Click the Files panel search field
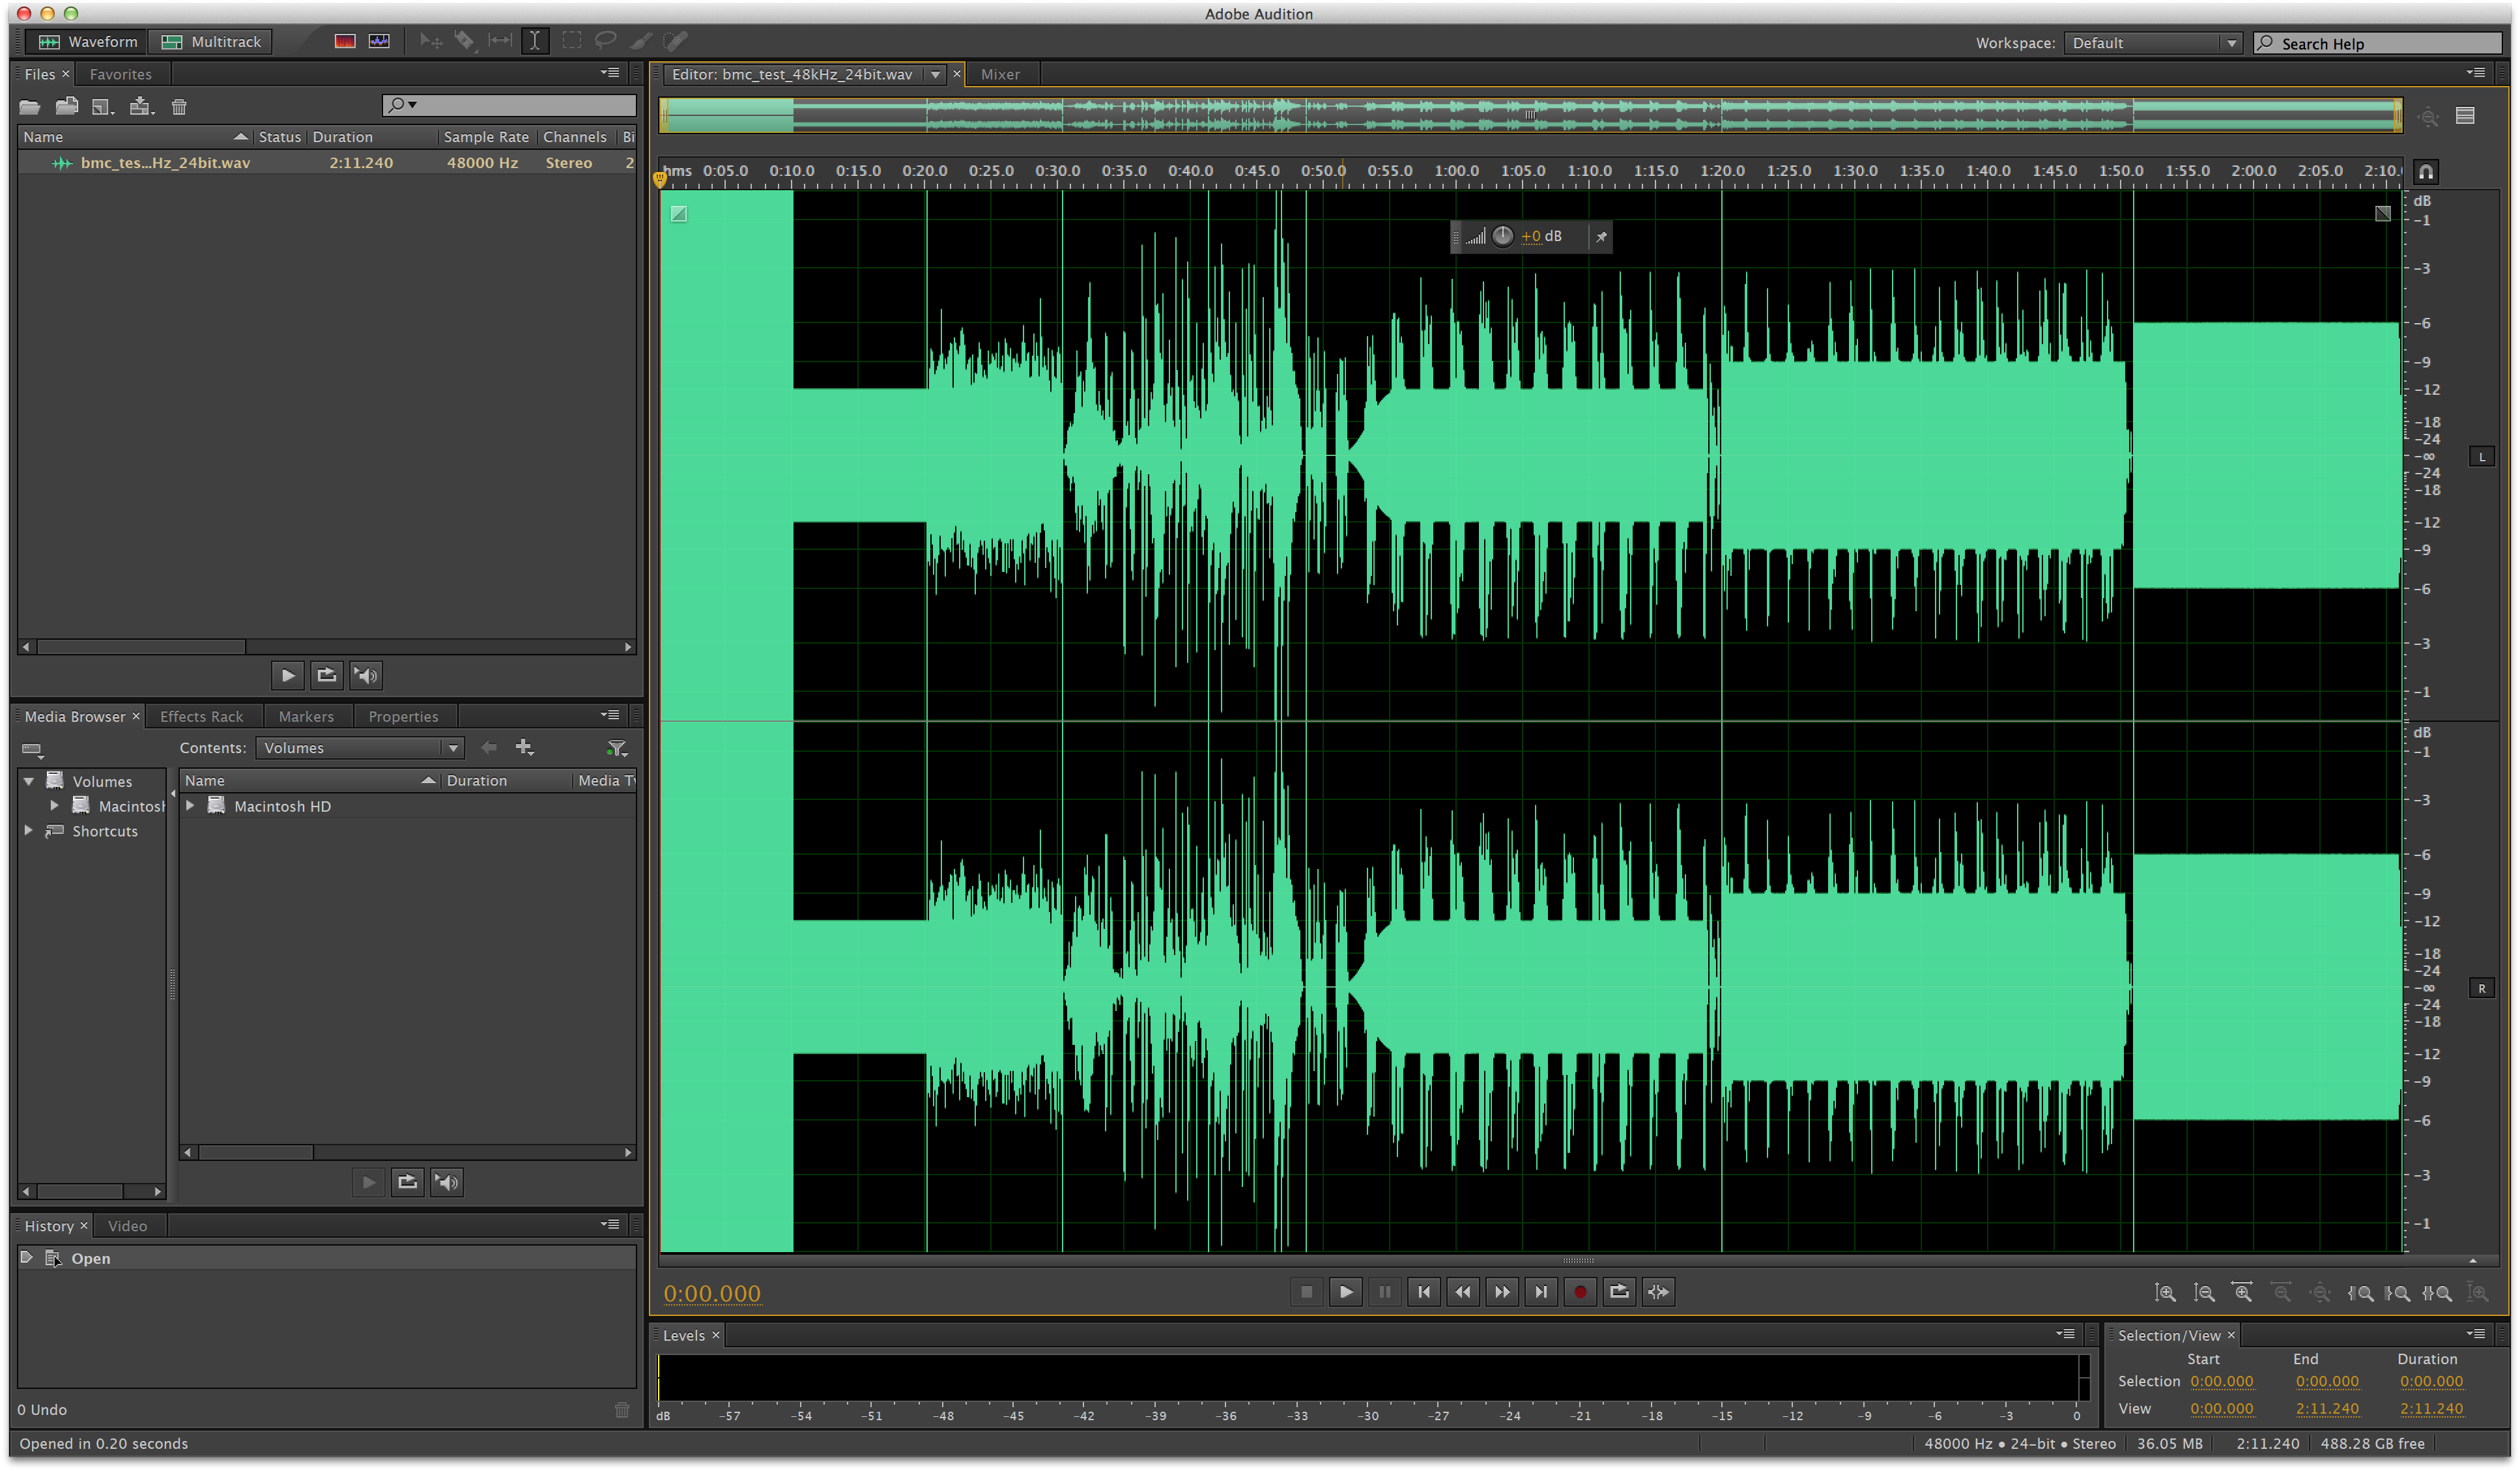Screen dimensions: 2520x1471 tap(509, 105)
